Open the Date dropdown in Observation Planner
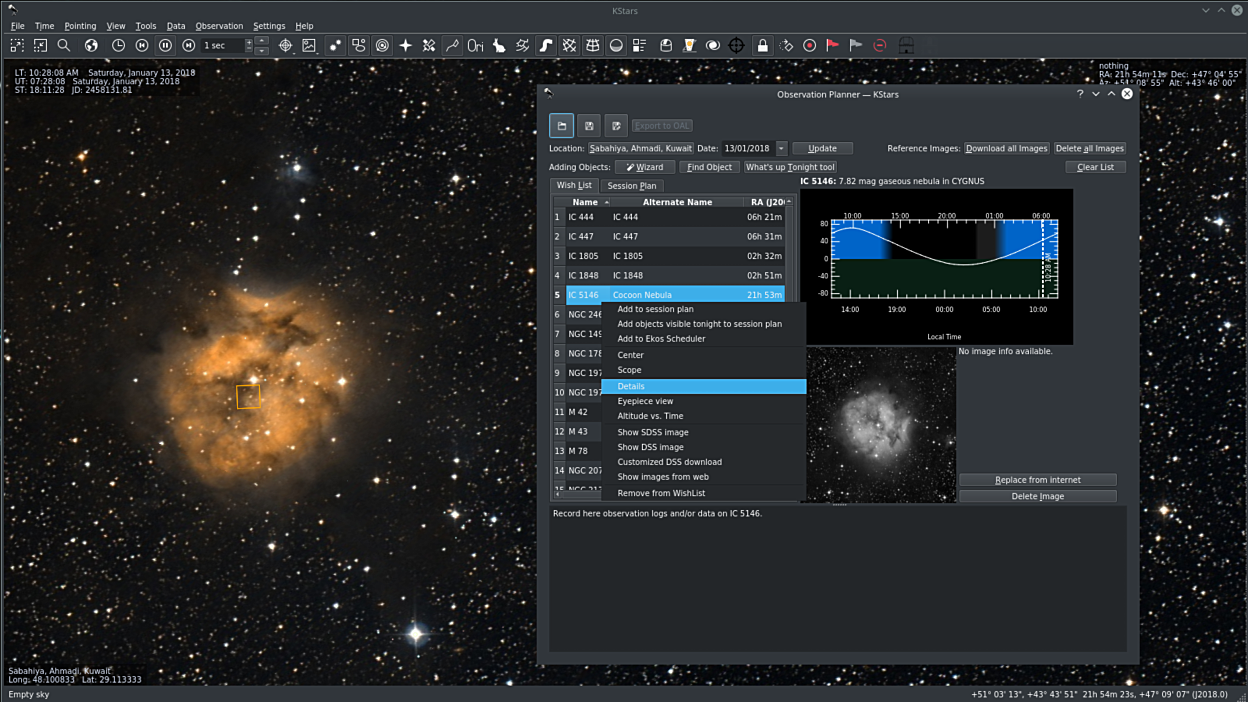Image resolution: width=1248 pixels, height=702 pixels. coord(781,148)
